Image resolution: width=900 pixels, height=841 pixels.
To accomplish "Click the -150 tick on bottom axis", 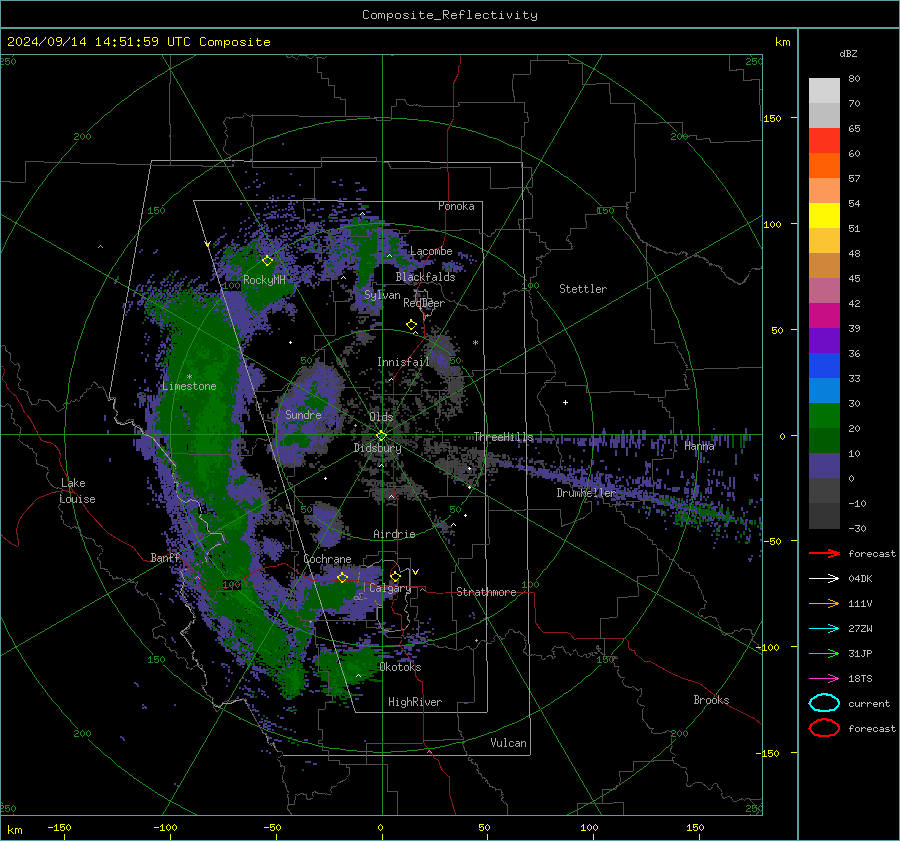I will coord(59,827).
